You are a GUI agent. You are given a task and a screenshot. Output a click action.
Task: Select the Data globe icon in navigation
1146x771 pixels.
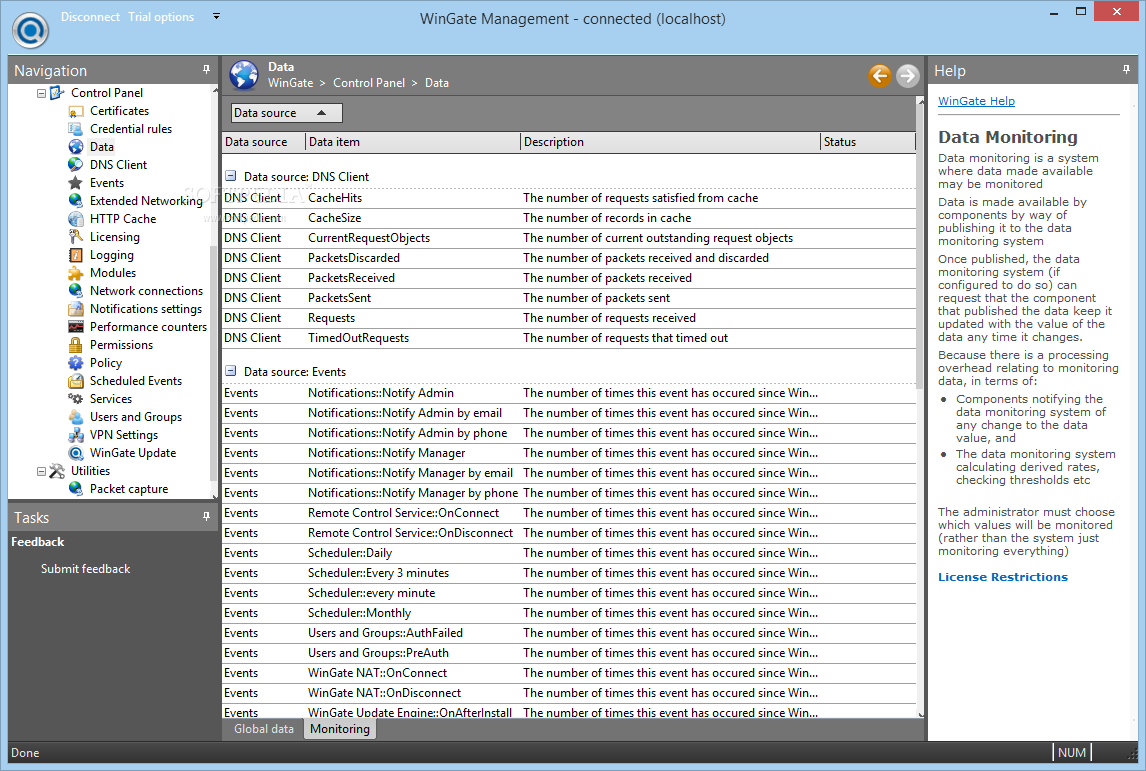click(x=75, y=147)
